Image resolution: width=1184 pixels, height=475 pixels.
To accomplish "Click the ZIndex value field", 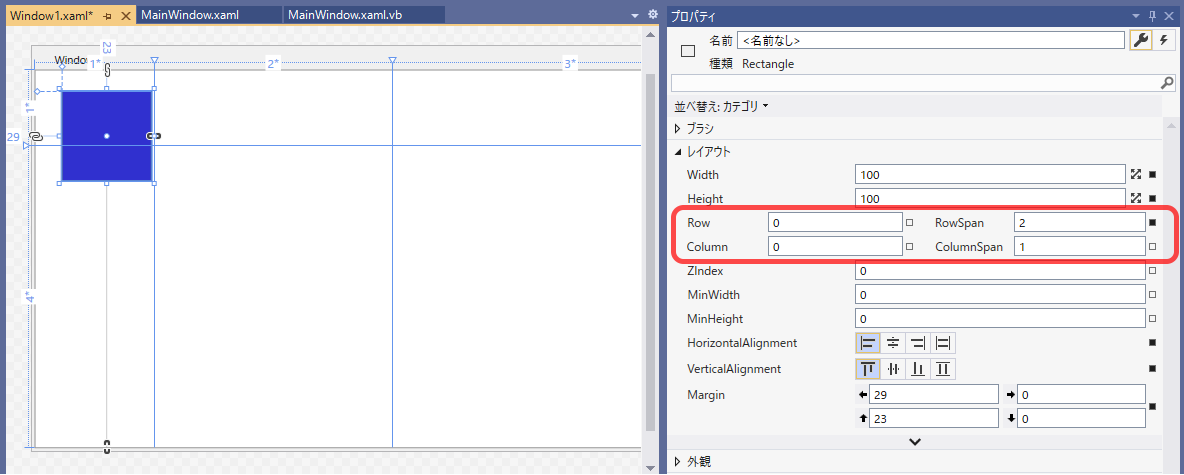I will 1001,270.
